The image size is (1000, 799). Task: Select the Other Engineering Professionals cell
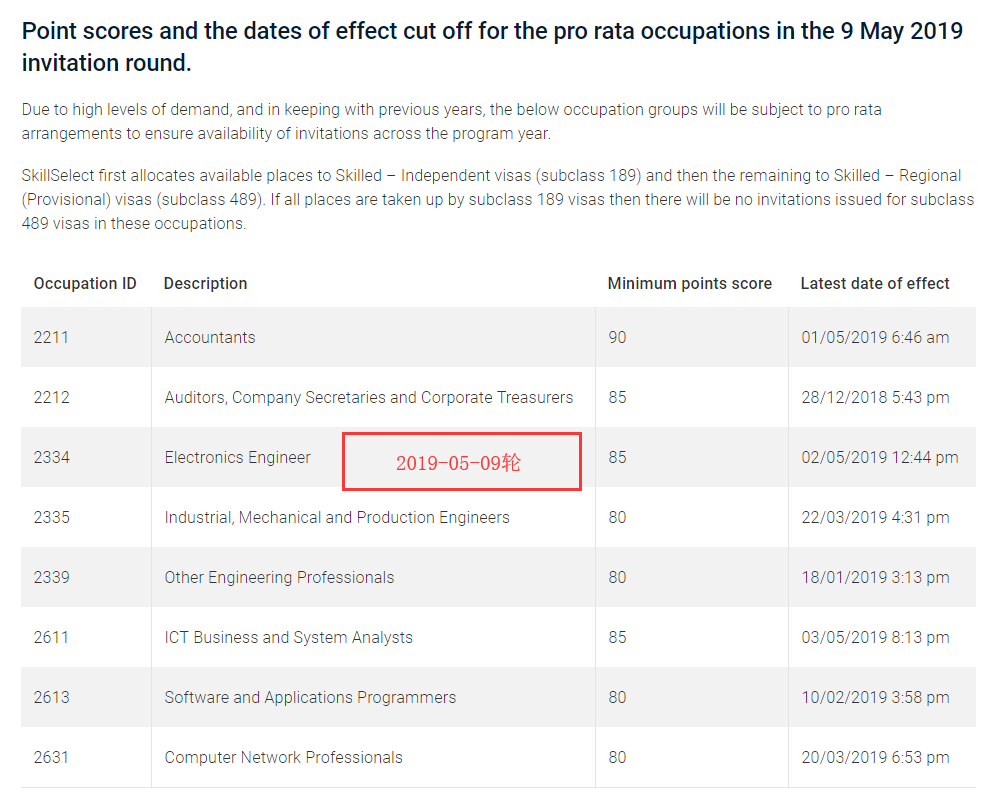coord(279,578)
